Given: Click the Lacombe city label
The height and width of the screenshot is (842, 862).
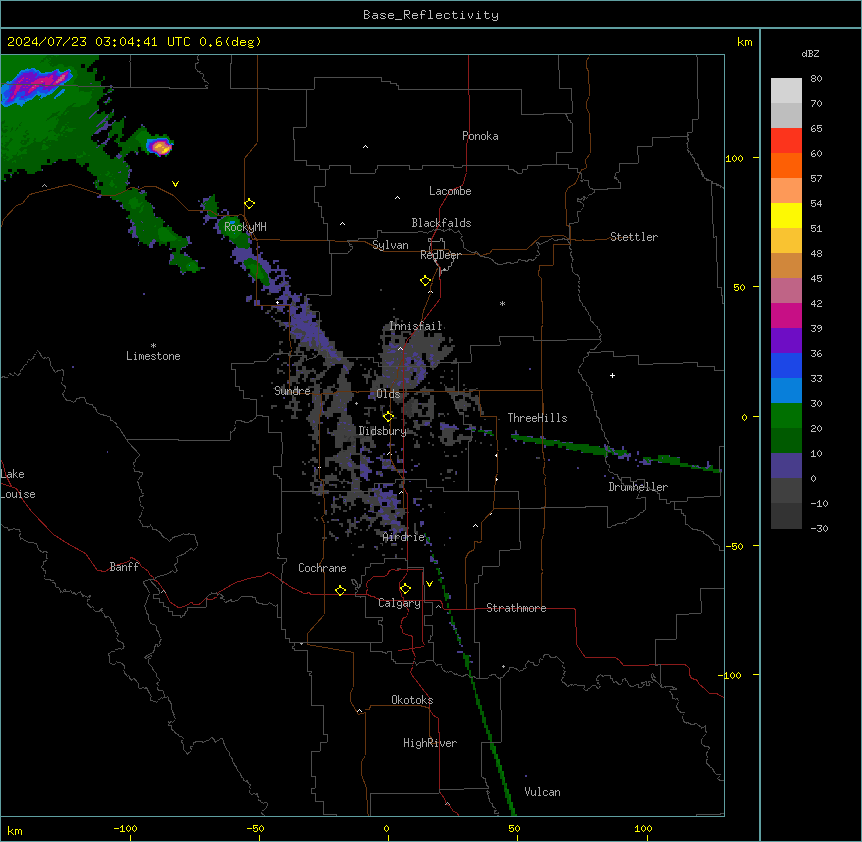Looking at the screenshot, I should (450, 191).
